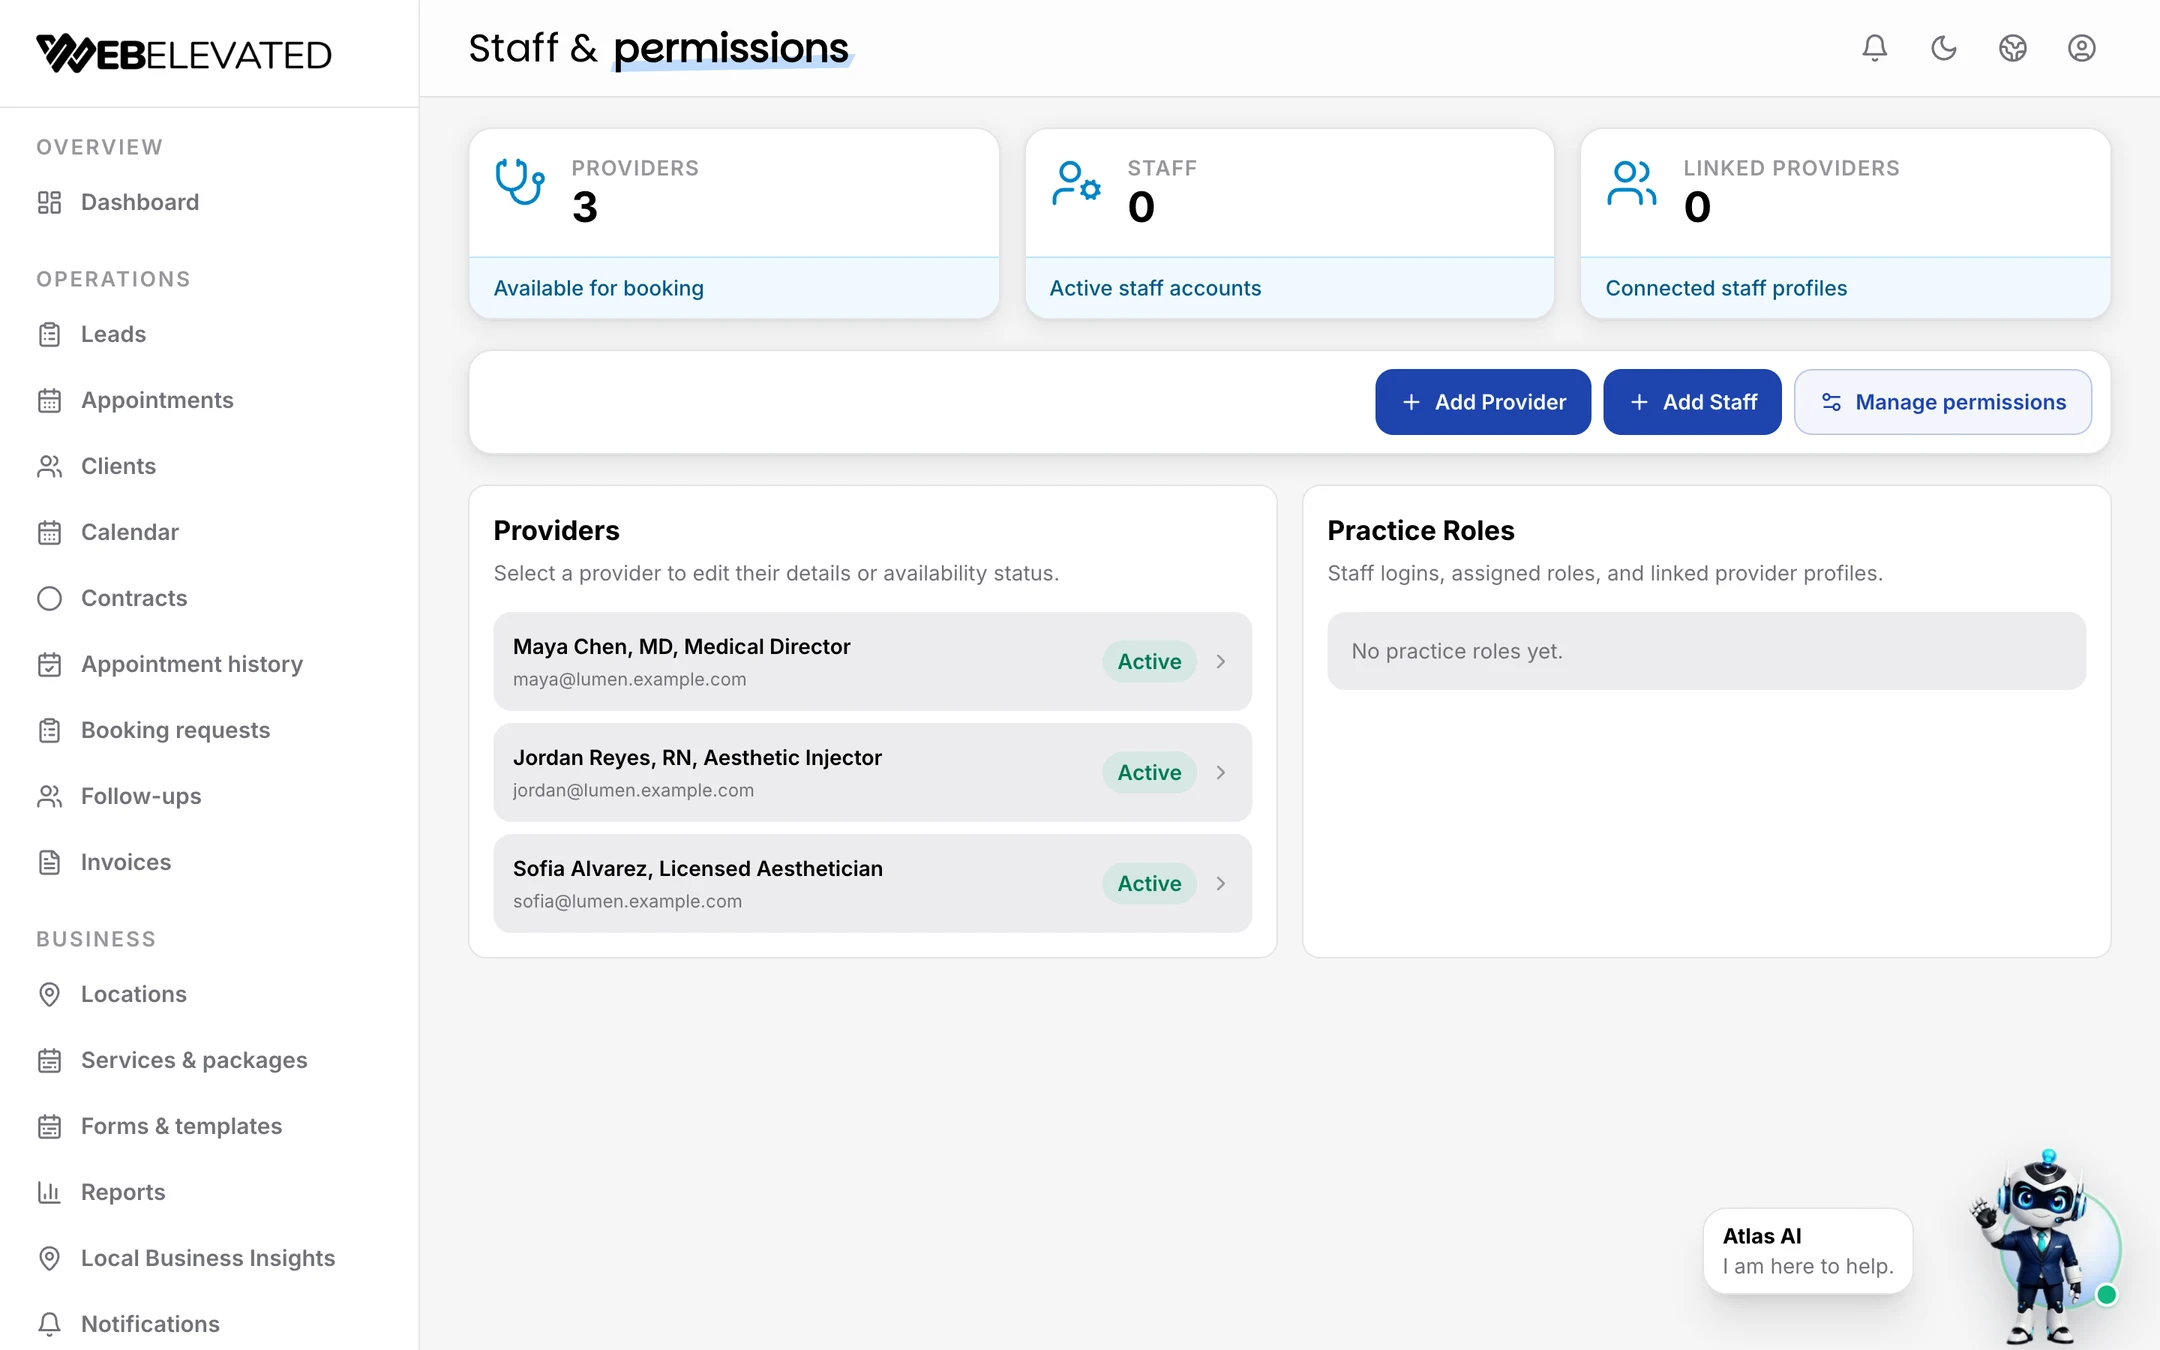Viewport: 2160px width, 1350px height.
Task: Expand Maya Chen provider row chevron
Action: (1221, 662)
